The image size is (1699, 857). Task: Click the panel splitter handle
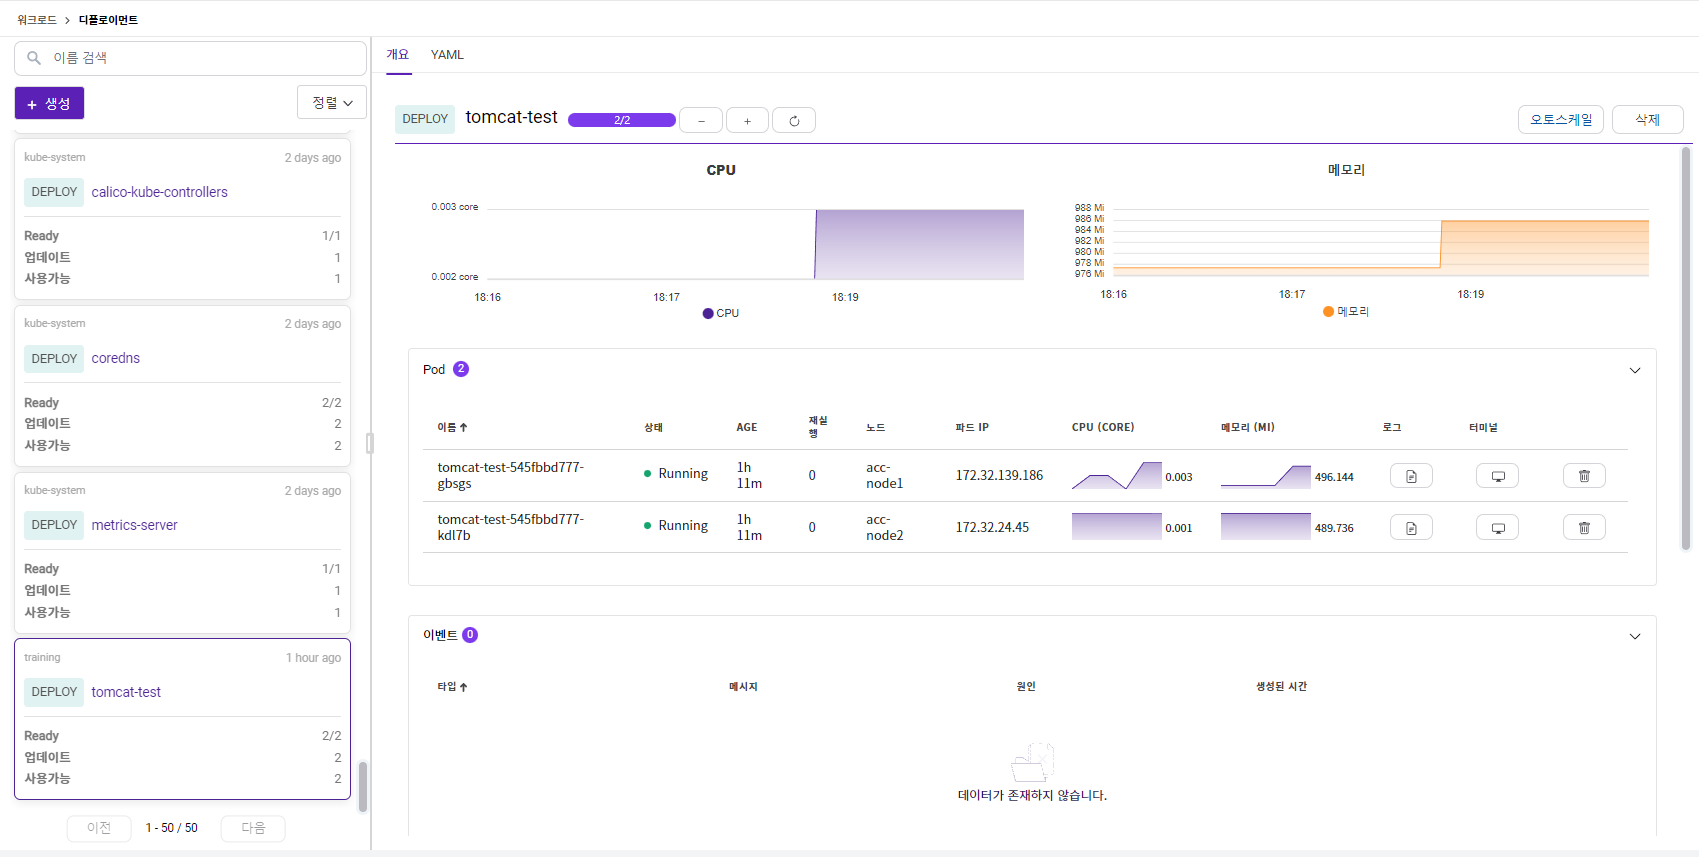click(x=370, y=443)
